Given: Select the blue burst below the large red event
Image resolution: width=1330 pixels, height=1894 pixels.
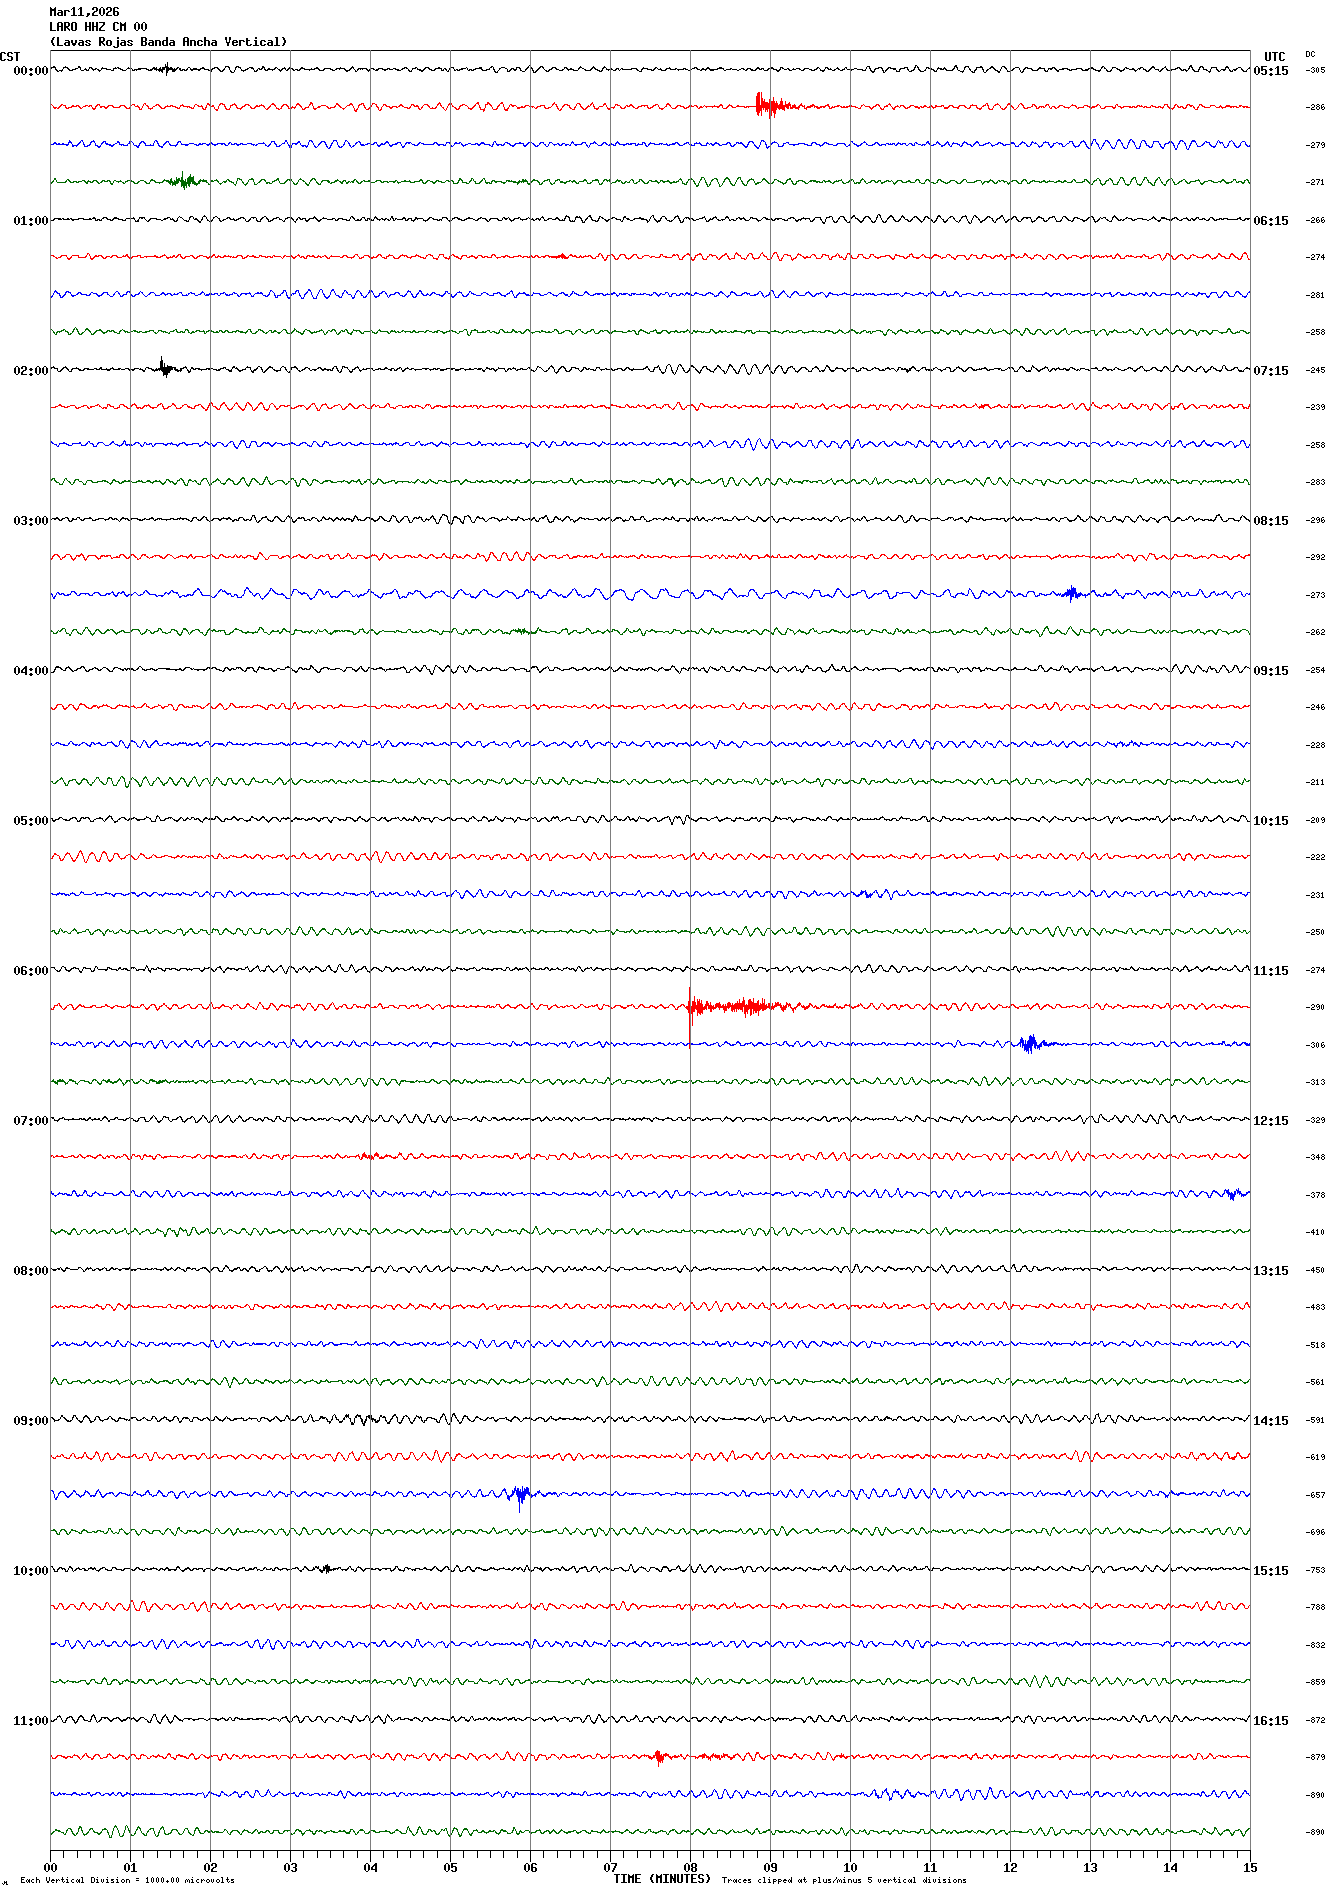Looking at the screenshot, I should point(1030,1044).
